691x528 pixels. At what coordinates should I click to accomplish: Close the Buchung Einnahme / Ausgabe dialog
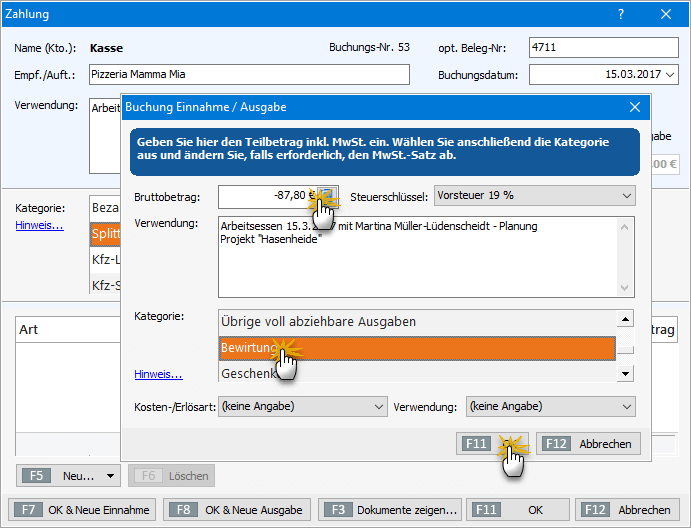(634, 107)
